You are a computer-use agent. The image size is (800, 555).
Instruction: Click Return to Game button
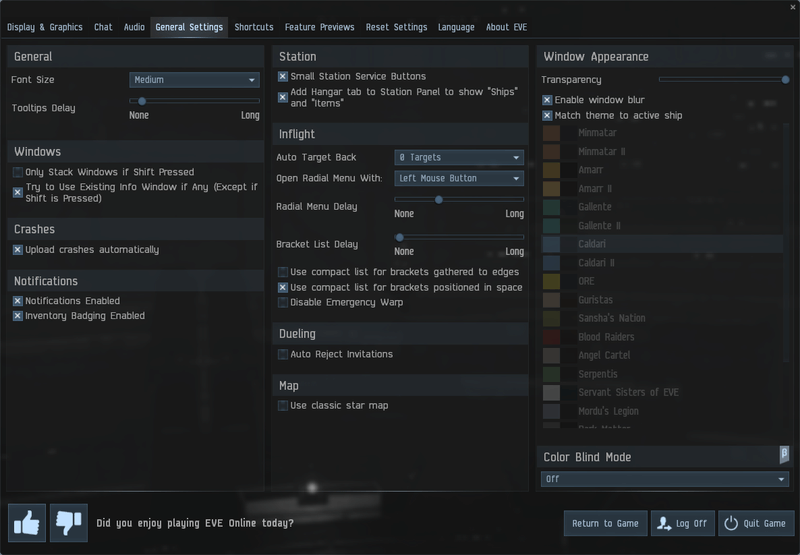click(605, 523)
